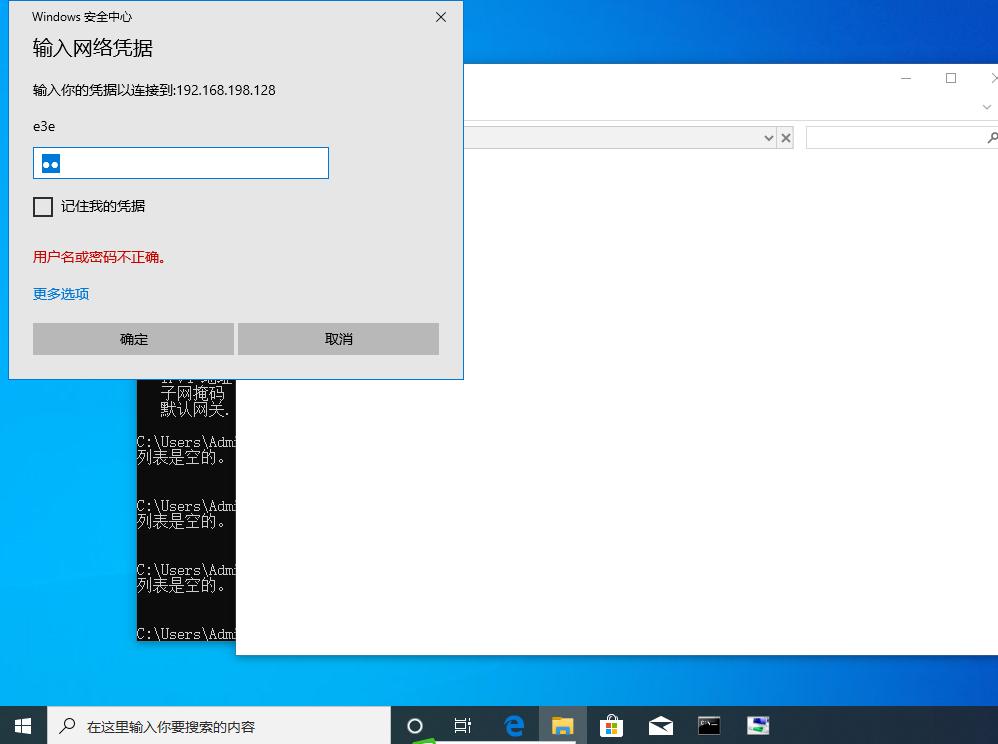This screenshot has height=744, width=998.
Task: Click the taskbar search box to type
Action: pos(200,725)
